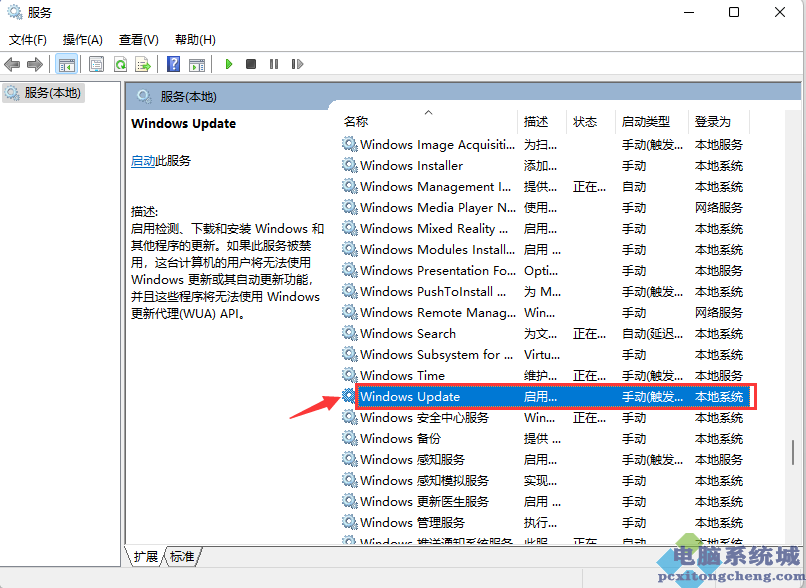Click the Back arrow toolbar icon

(12, 64)
